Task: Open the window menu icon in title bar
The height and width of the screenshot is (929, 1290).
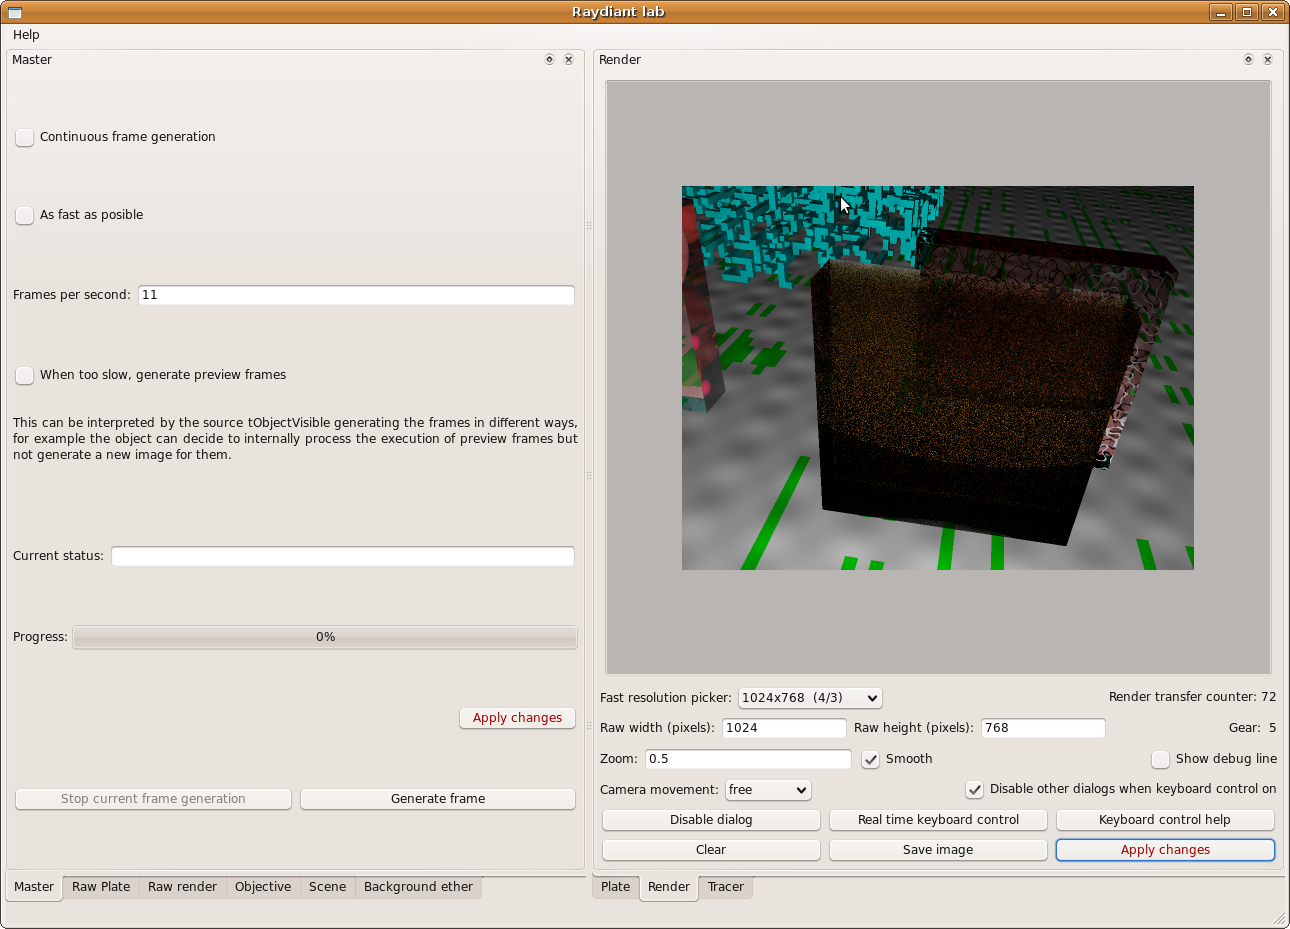Action: pyautogui.click(x=15, y=12)
